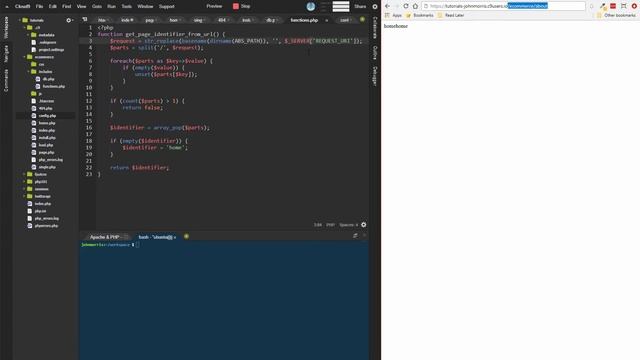Open the Window menu
This screenshot has height=360, width=640.
[145, 6]
